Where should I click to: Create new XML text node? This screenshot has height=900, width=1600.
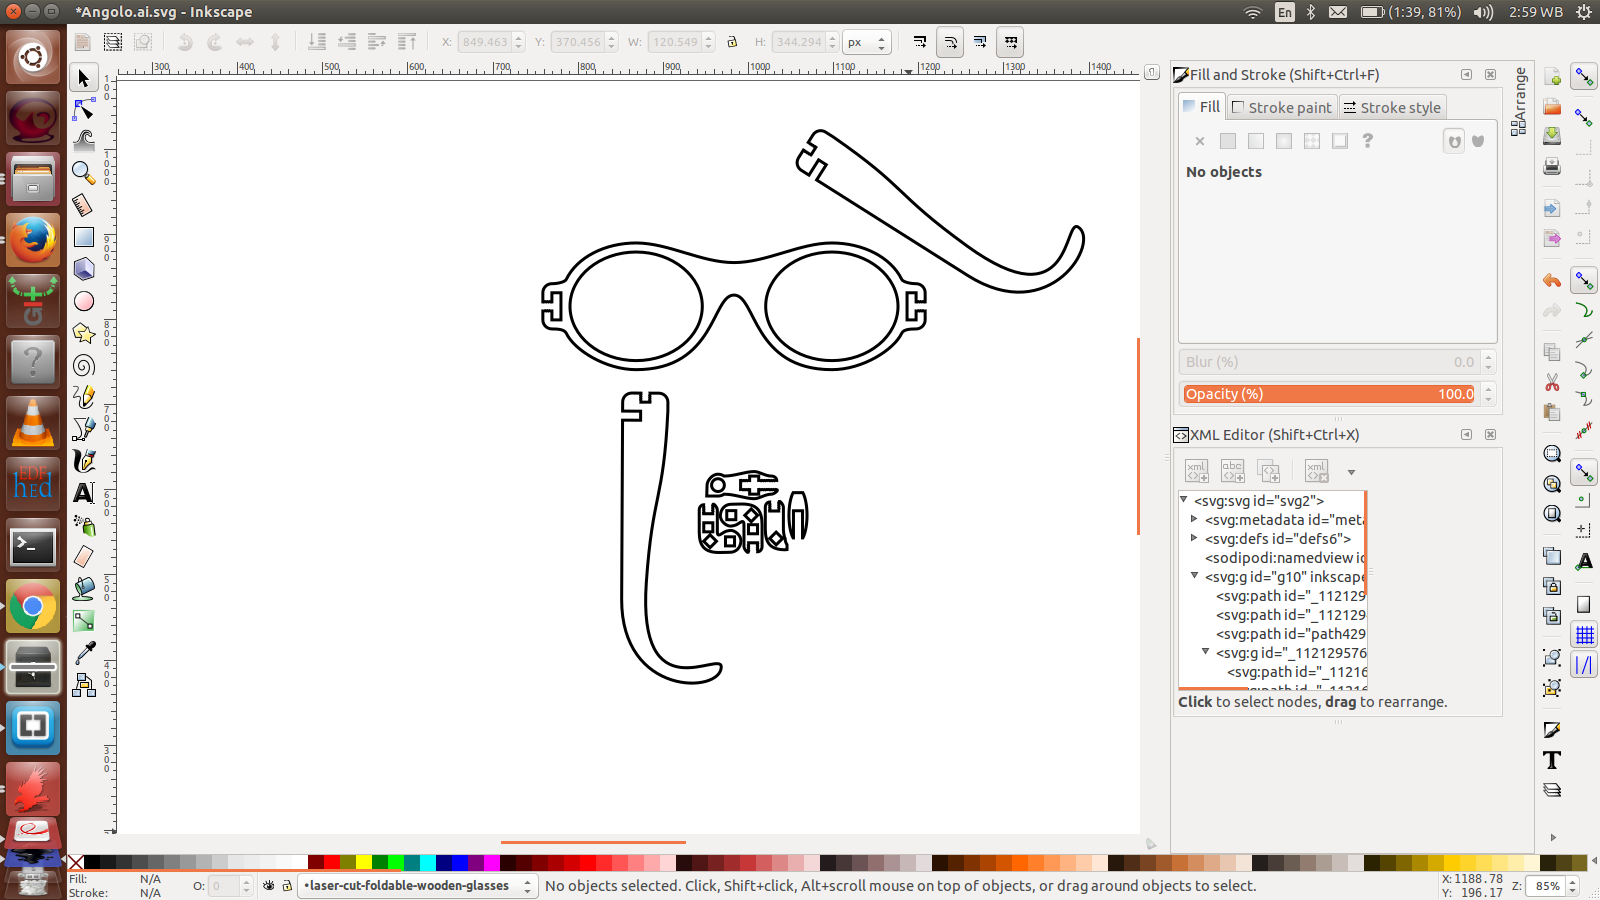point(1233,471)
